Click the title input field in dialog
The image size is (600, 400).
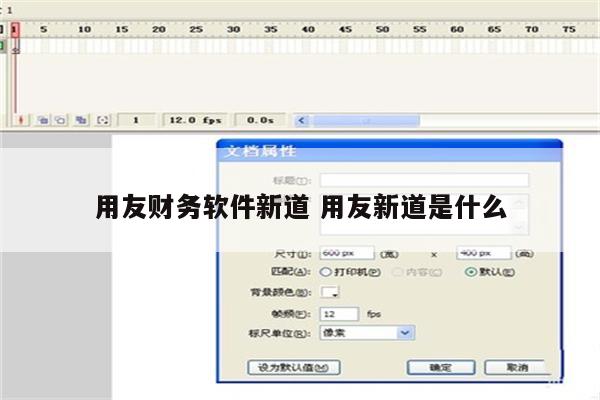(x=424, y=180)
